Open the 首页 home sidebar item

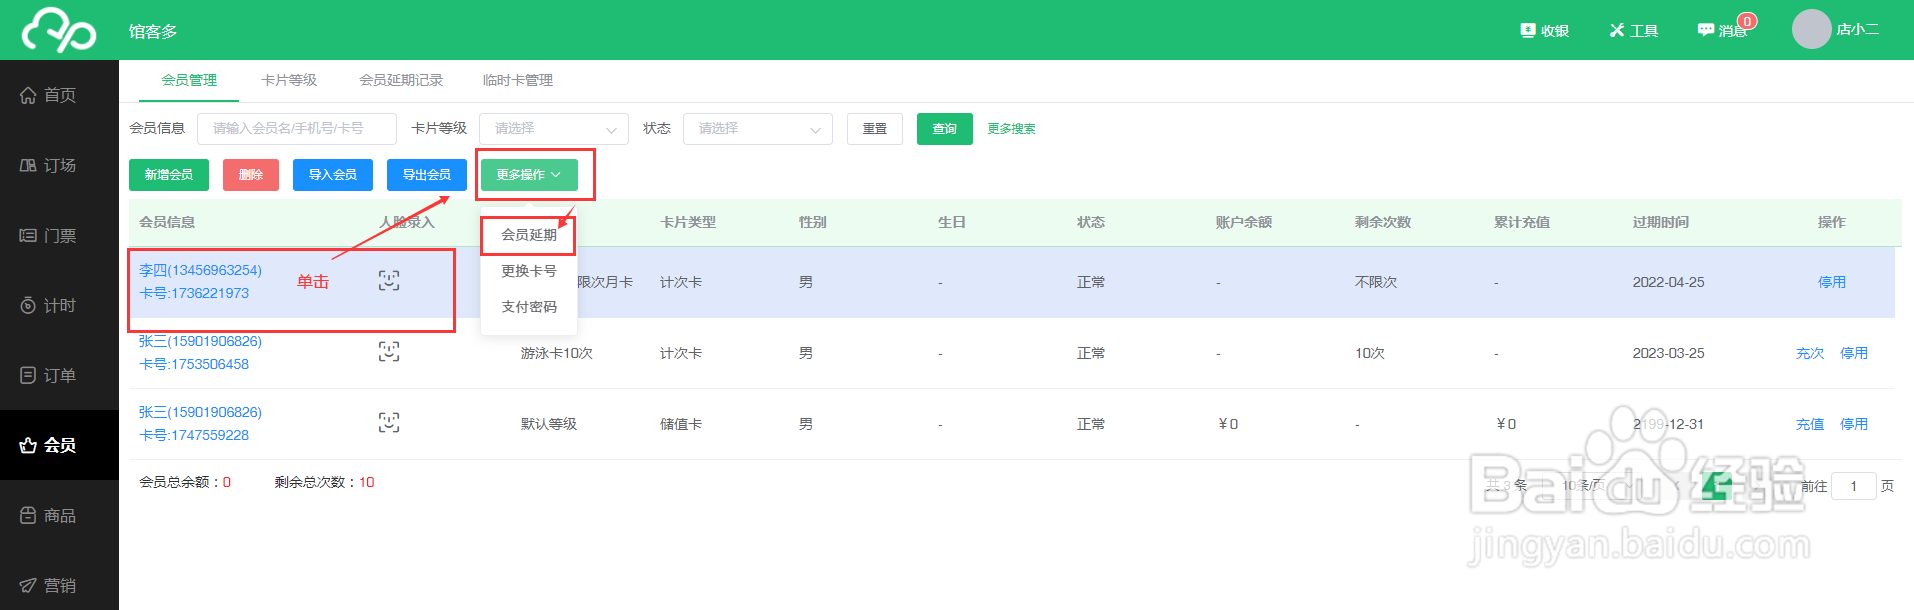coord(59,95)
